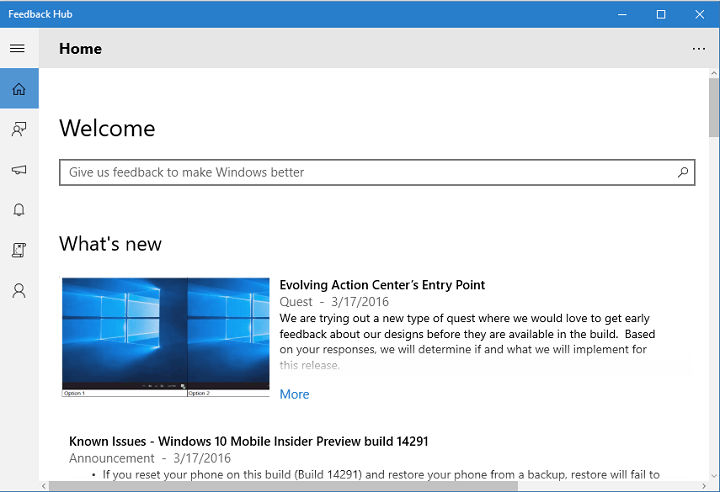
Task: Focus the feedback search input field
Action: (377, 172)
